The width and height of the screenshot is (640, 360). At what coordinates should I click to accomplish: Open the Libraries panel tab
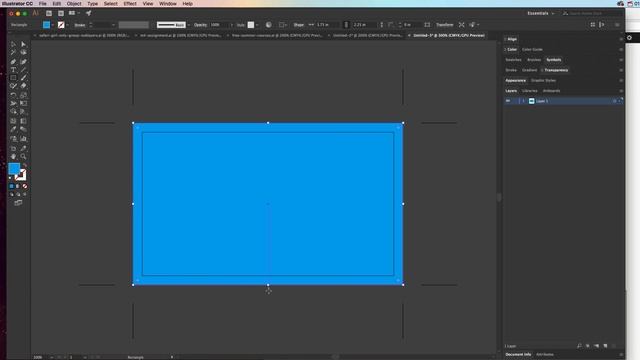[x=529, y=91]
